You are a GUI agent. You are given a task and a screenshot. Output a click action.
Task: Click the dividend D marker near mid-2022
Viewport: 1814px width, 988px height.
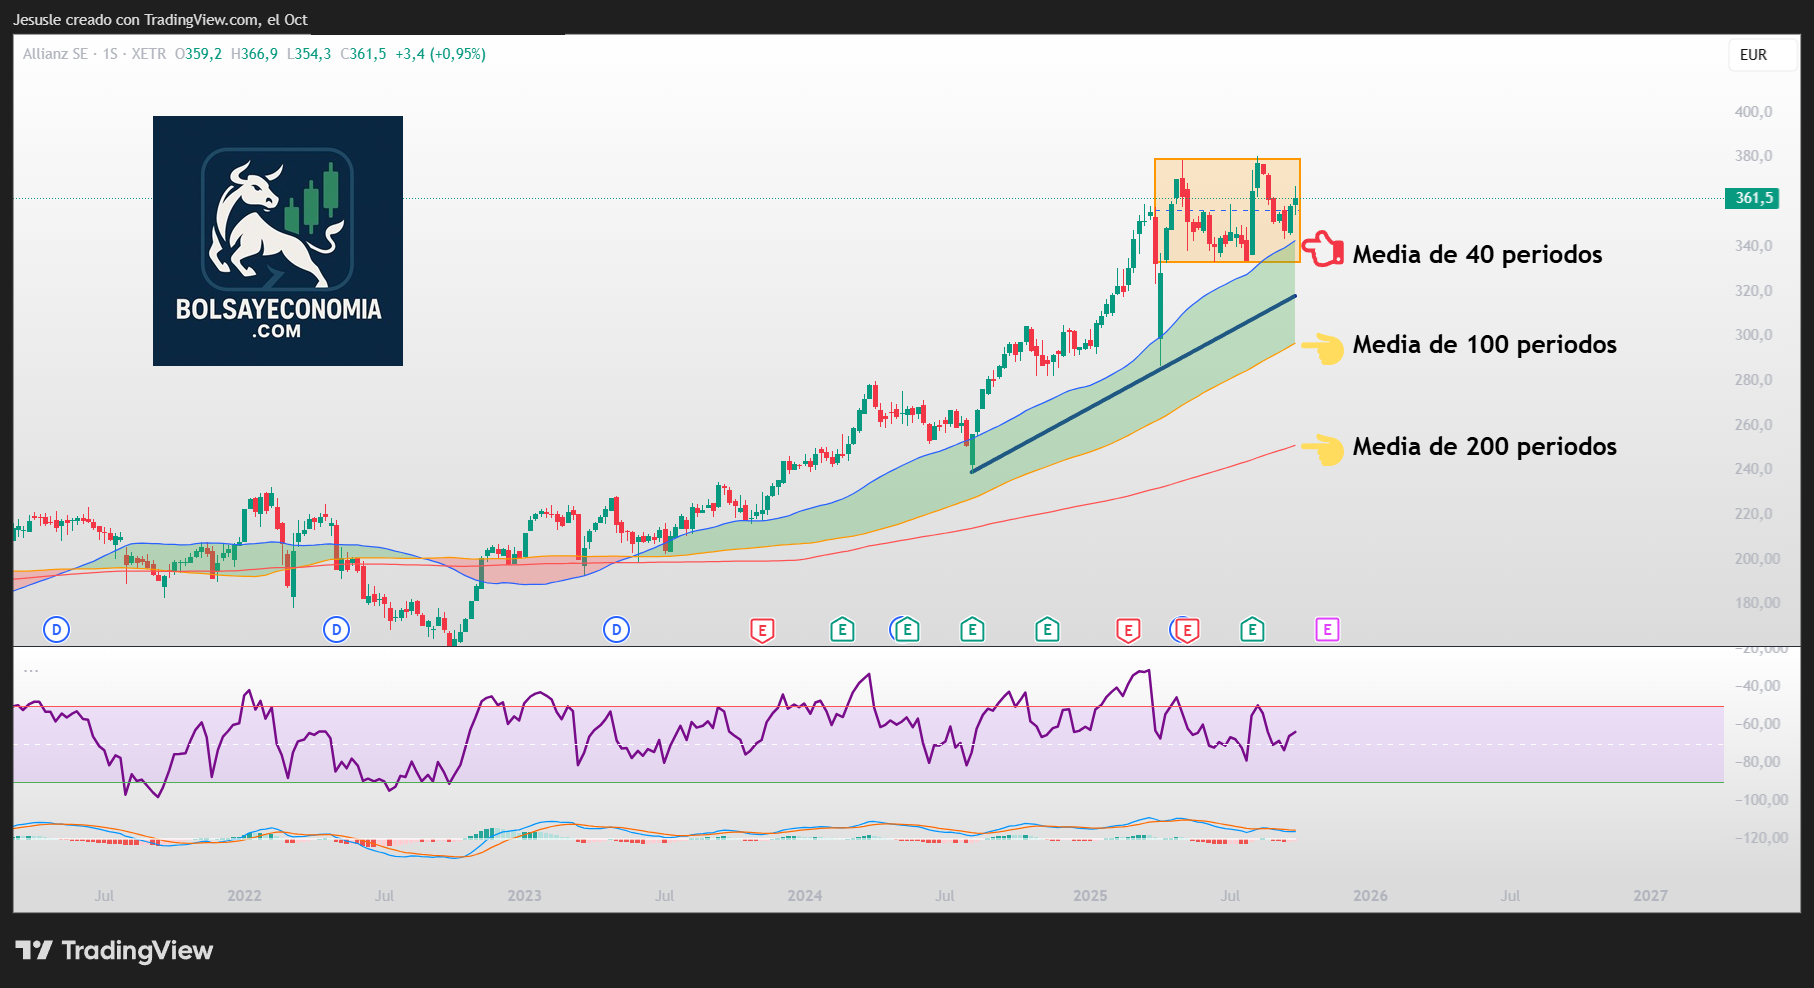[x=337, y=629]
